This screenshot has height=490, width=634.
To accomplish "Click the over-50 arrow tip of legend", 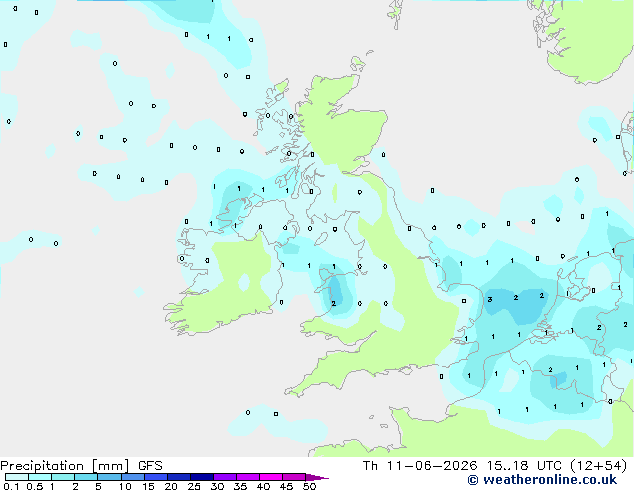I will tap(317, 477).
